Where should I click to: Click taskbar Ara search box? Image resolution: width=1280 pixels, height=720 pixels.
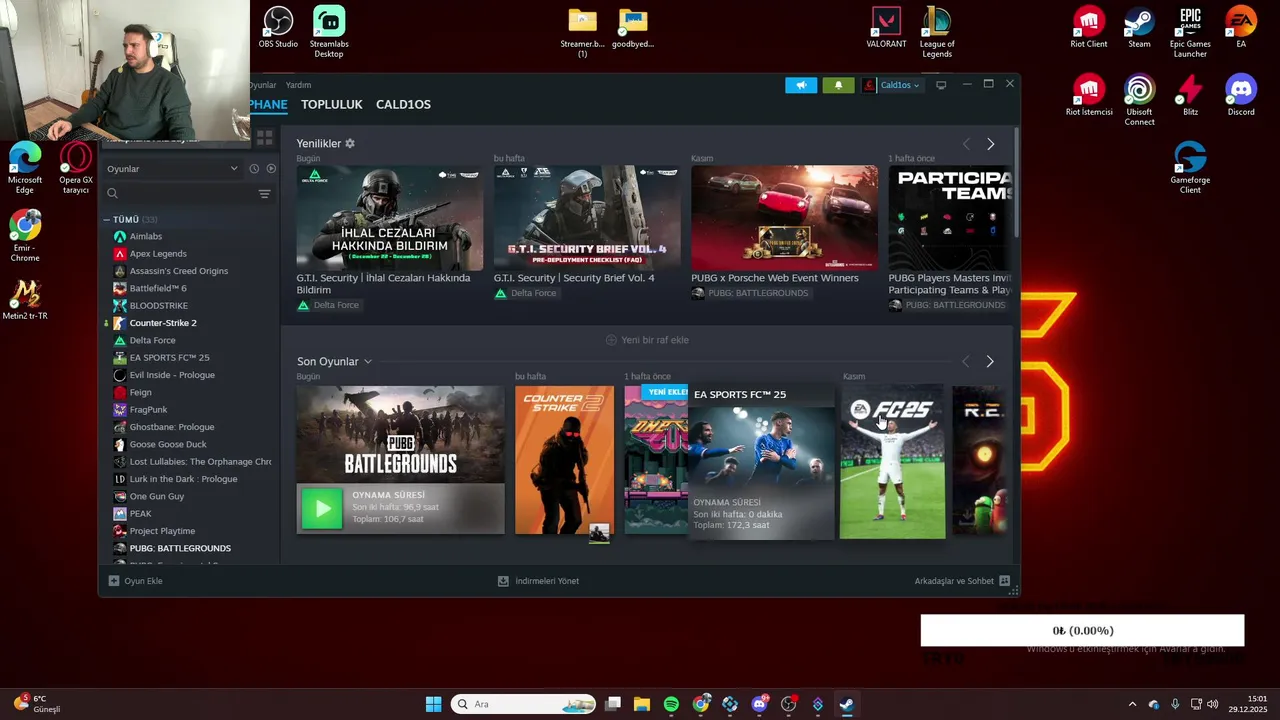point(523,704)
